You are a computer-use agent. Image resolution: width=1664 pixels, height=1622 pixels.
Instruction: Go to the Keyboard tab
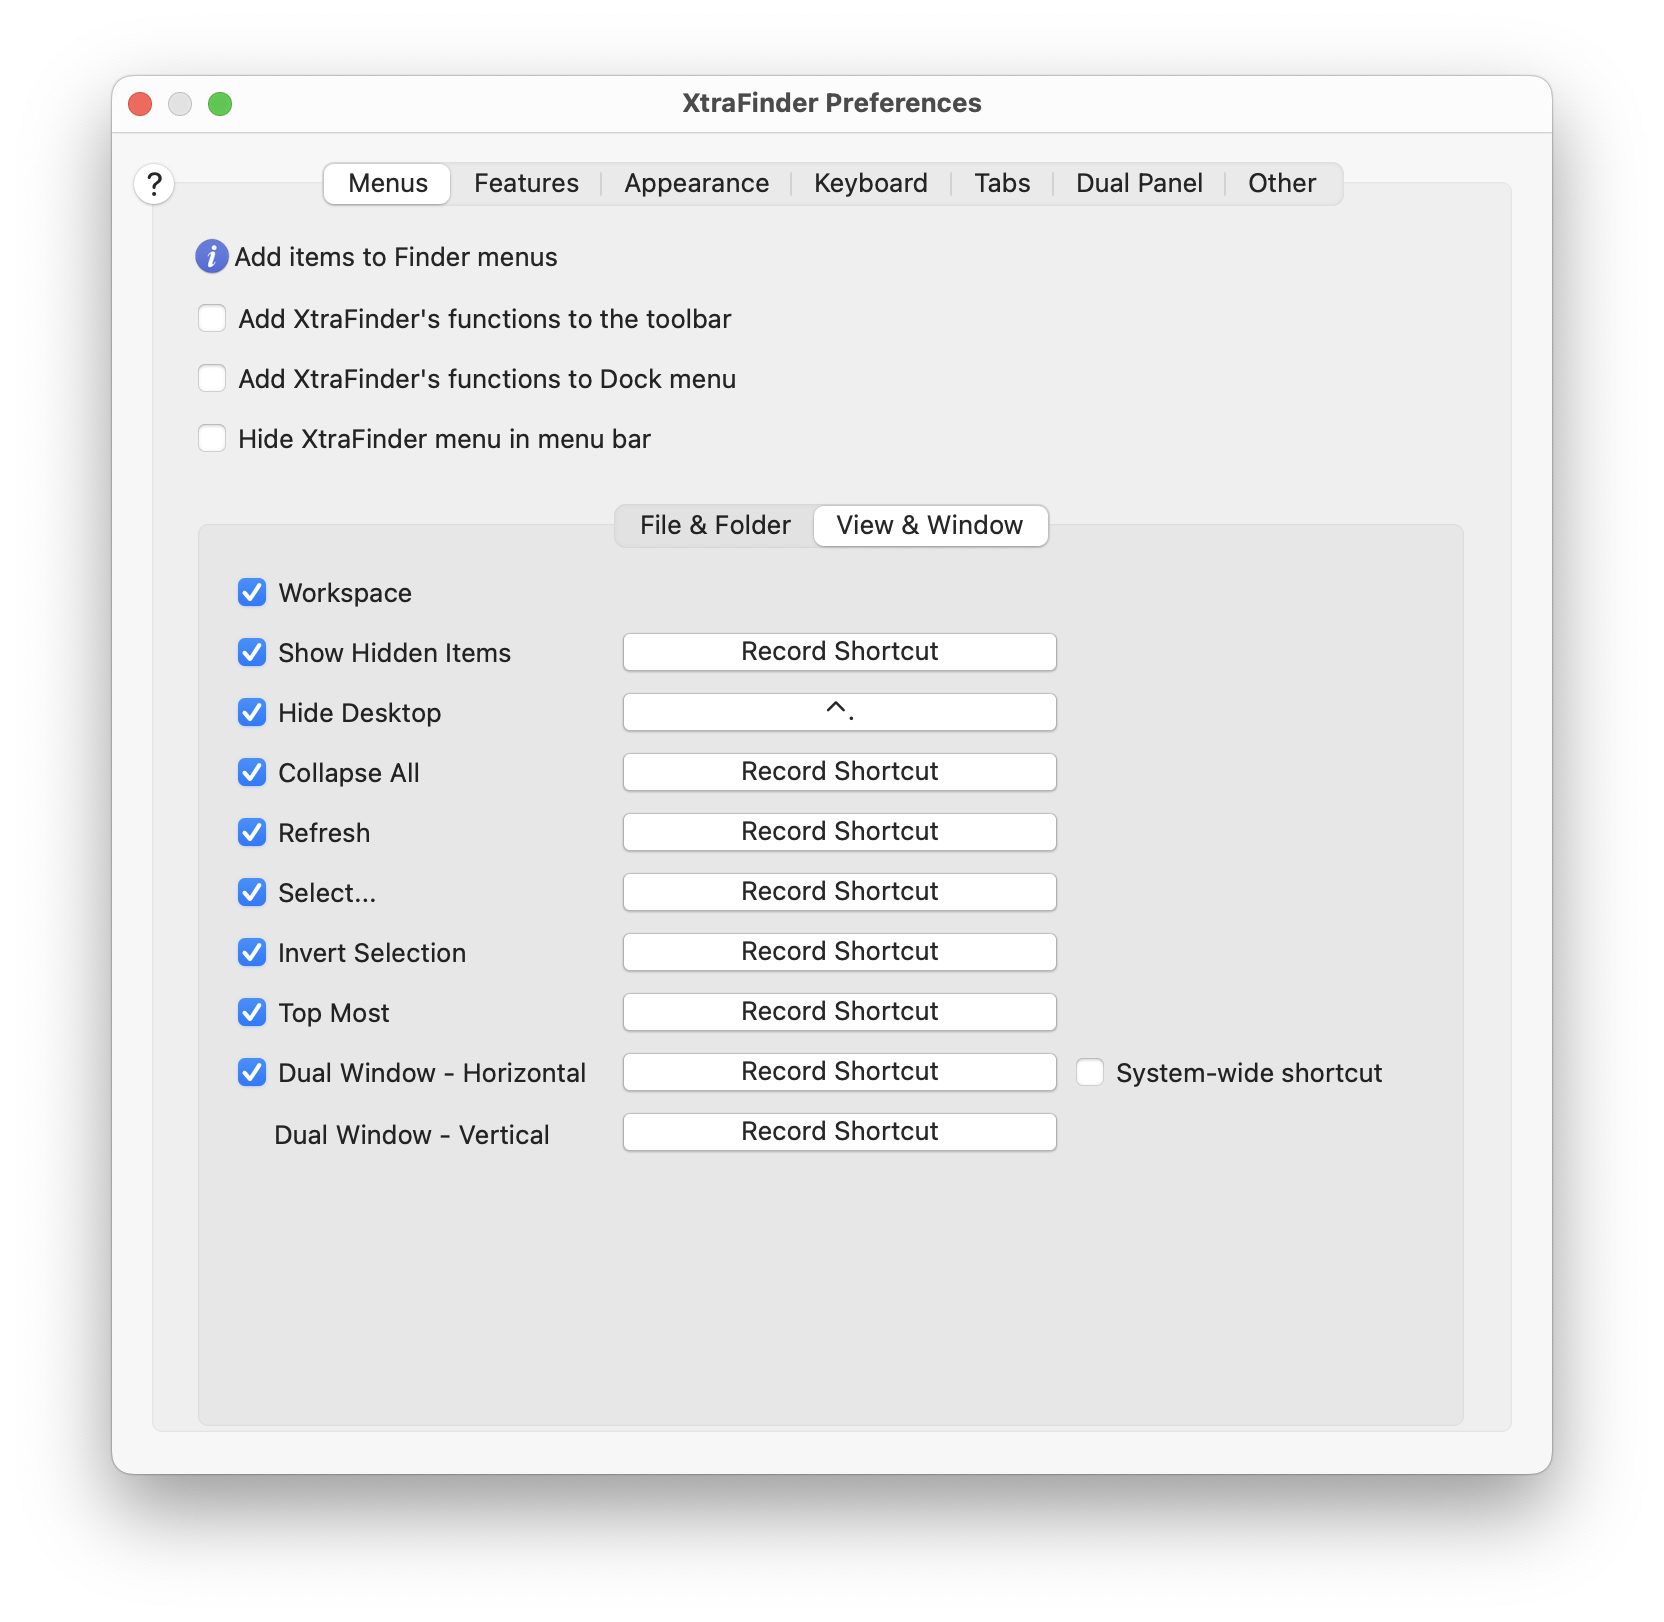(x=870, y=184)
